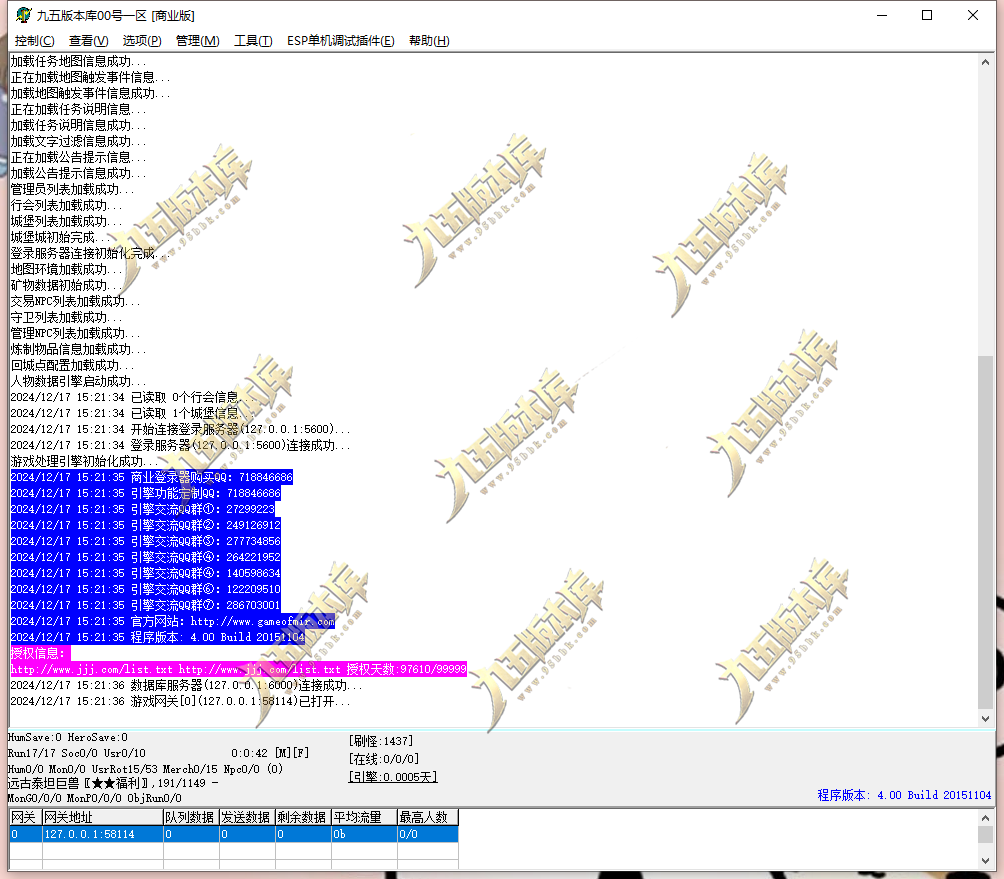Screen dimensions: 1004x879
Task: Click the 0:0:42 uptime timer text
Action: 250,754
